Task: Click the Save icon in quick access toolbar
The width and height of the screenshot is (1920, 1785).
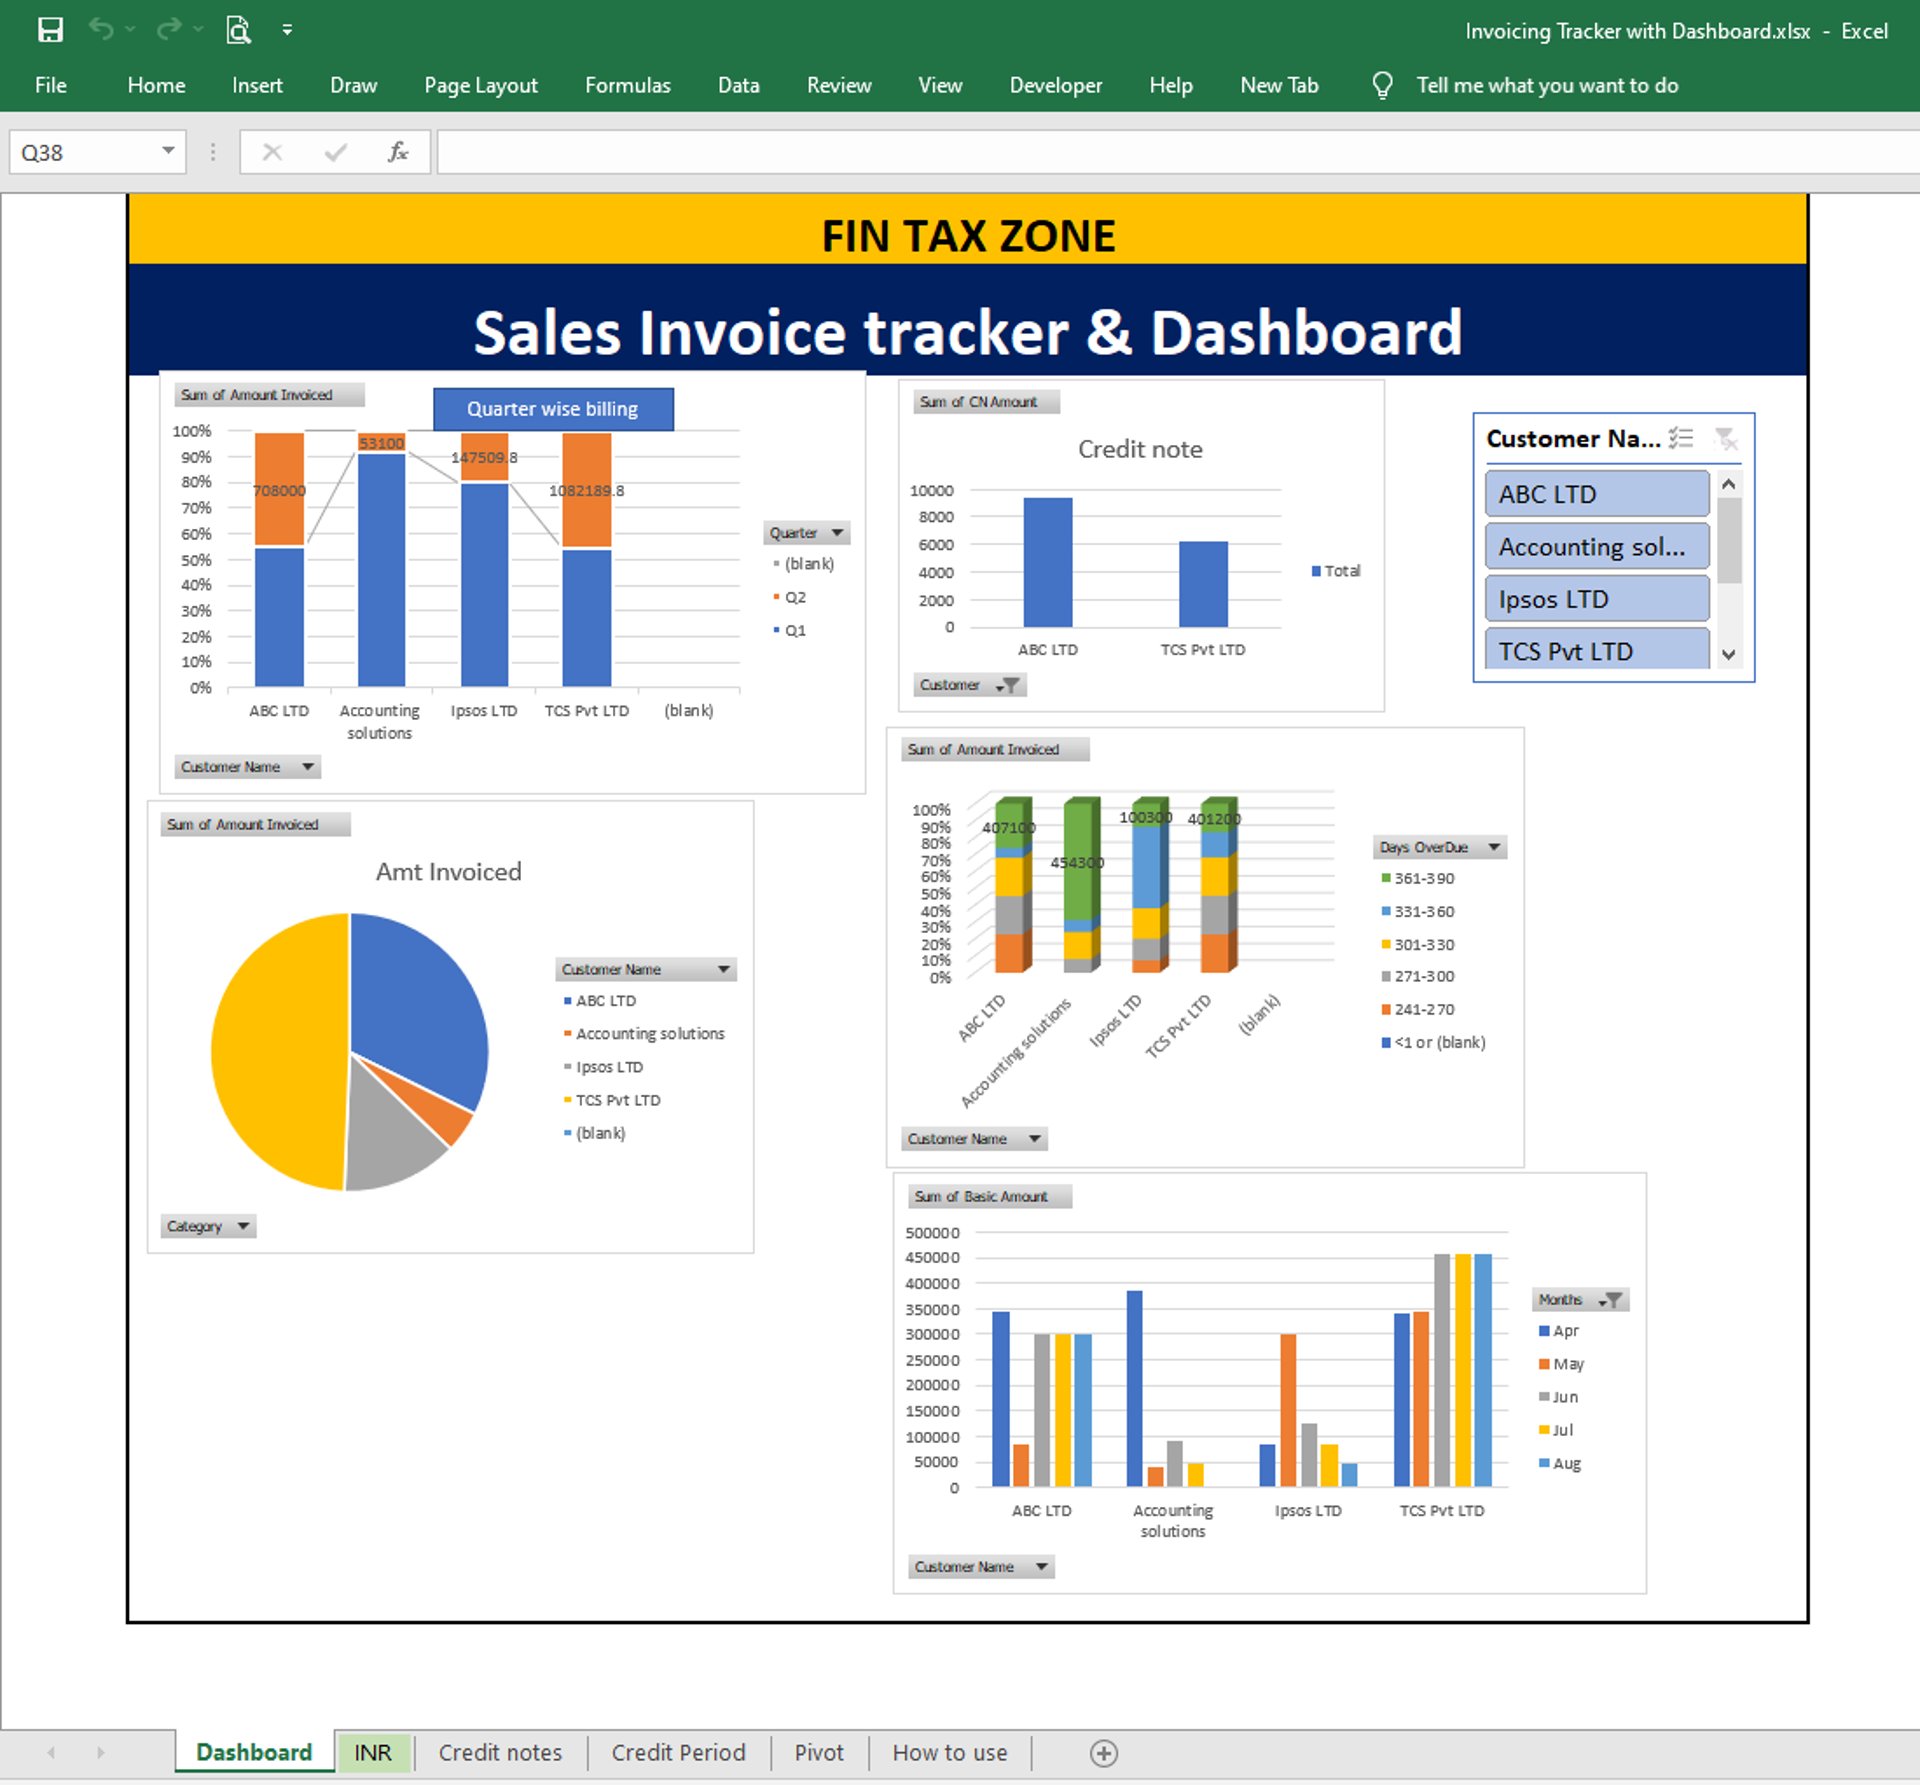Action: coord(50,30)
